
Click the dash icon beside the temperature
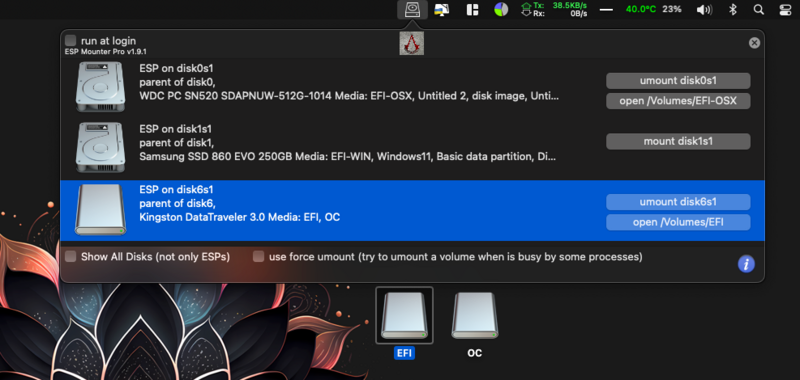point(606,9)
